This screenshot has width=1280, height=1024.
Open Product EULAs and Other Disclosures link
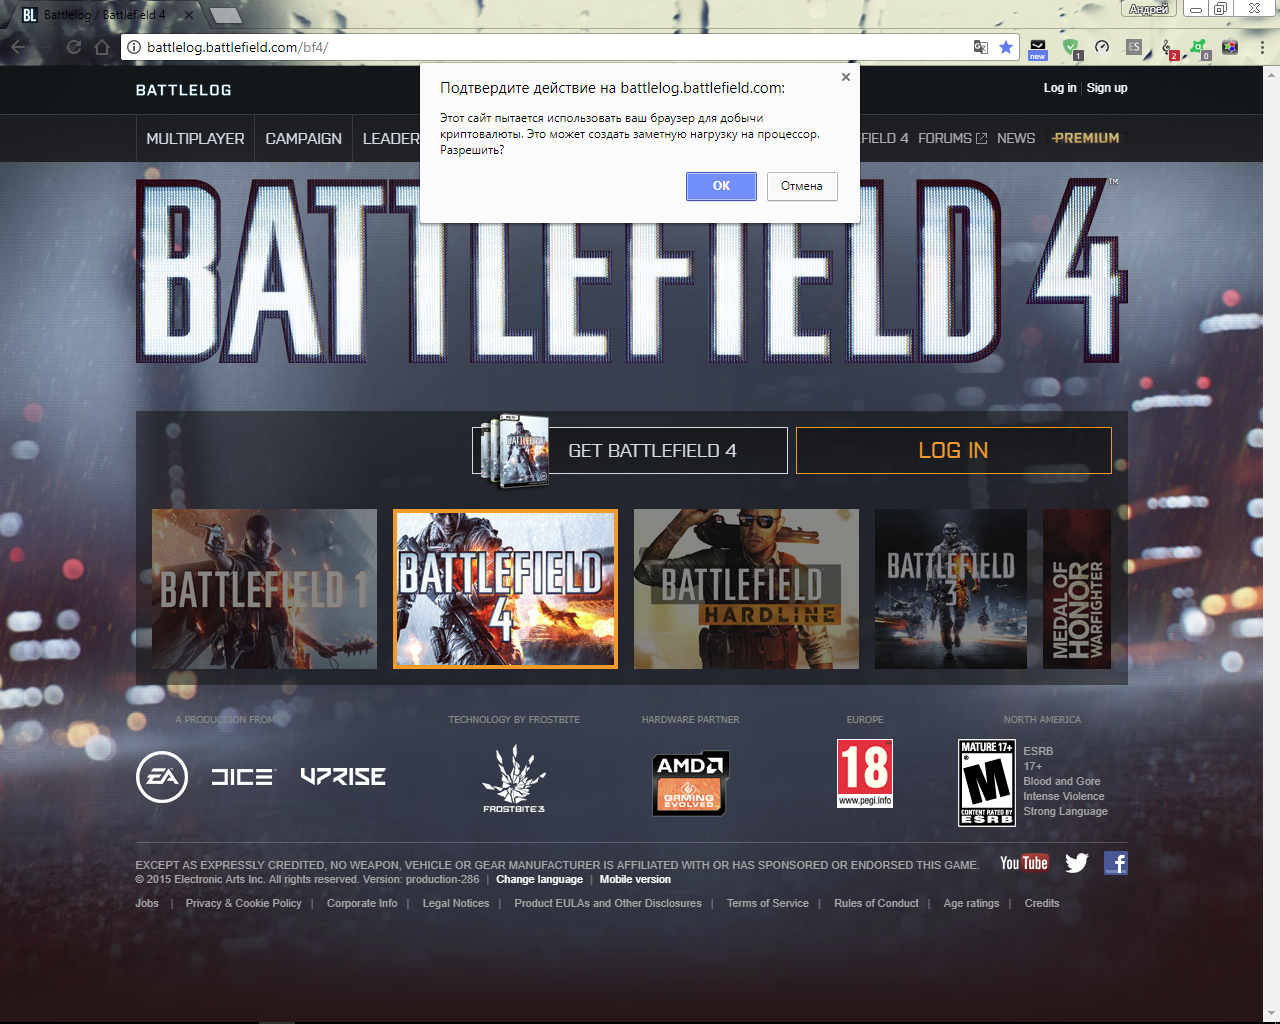tap(608, 903)
